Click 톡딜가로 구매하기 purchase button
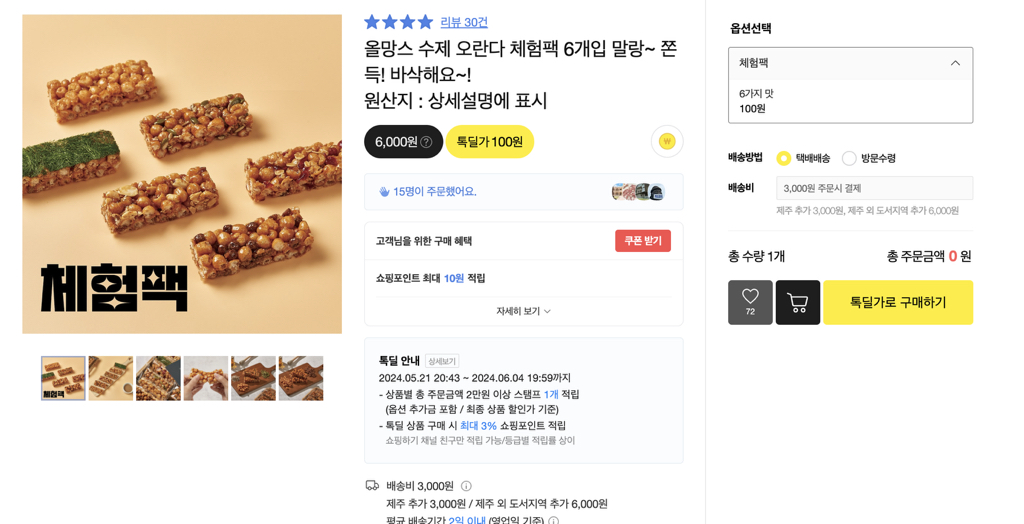Viewport: 1024px width, 524px height. point(897,302)
